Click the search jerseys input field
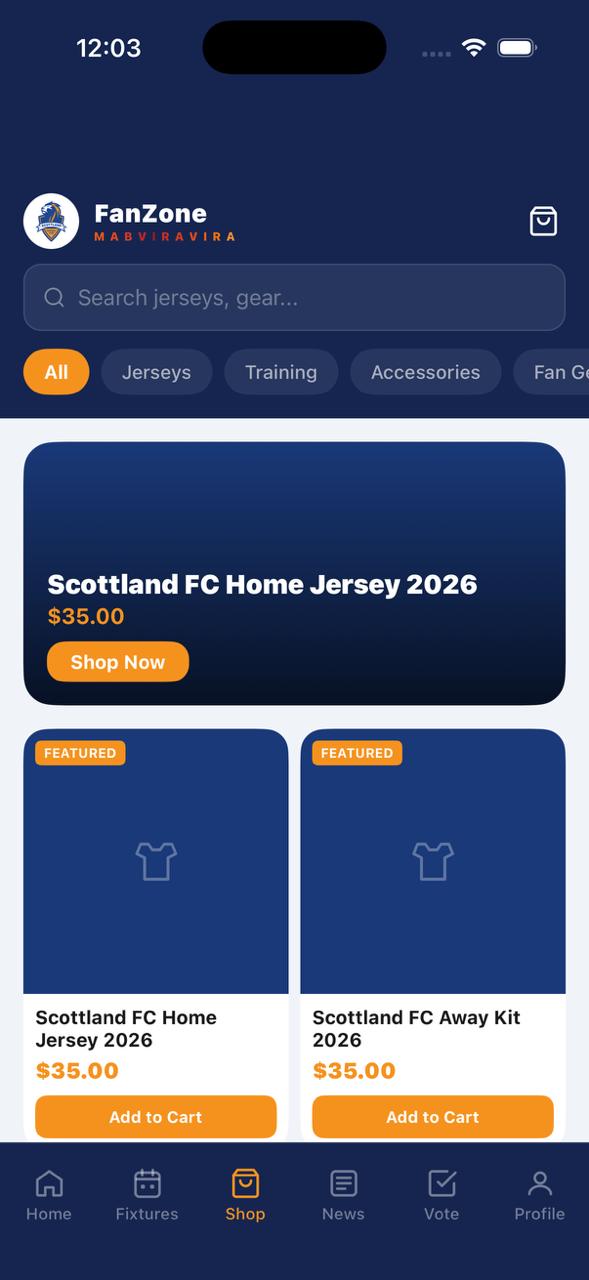Viewport: 589px width, 1280px height. point(294,297)
